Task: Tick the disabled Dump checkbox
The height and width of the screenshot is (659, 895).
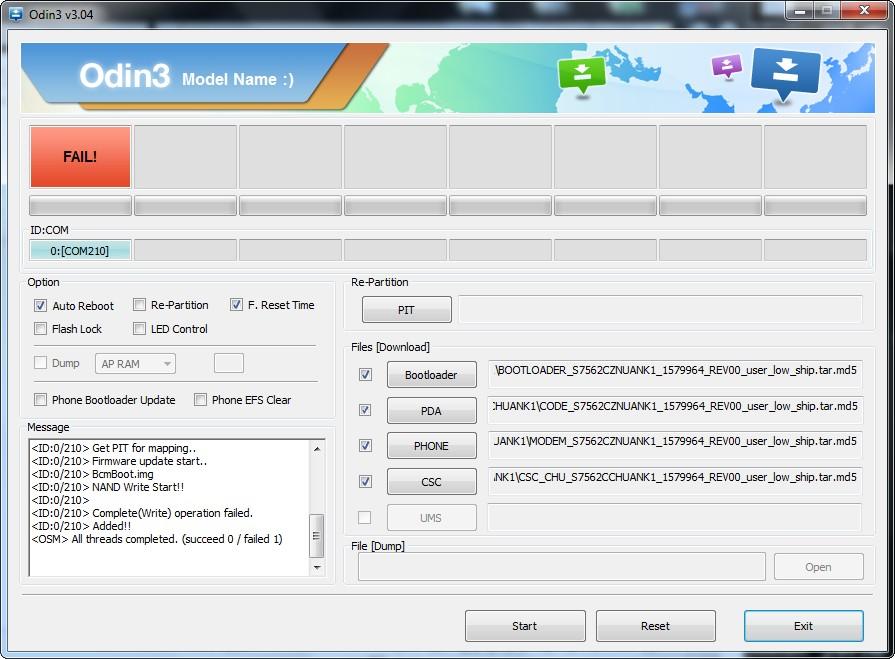Action: click(41, 362)
